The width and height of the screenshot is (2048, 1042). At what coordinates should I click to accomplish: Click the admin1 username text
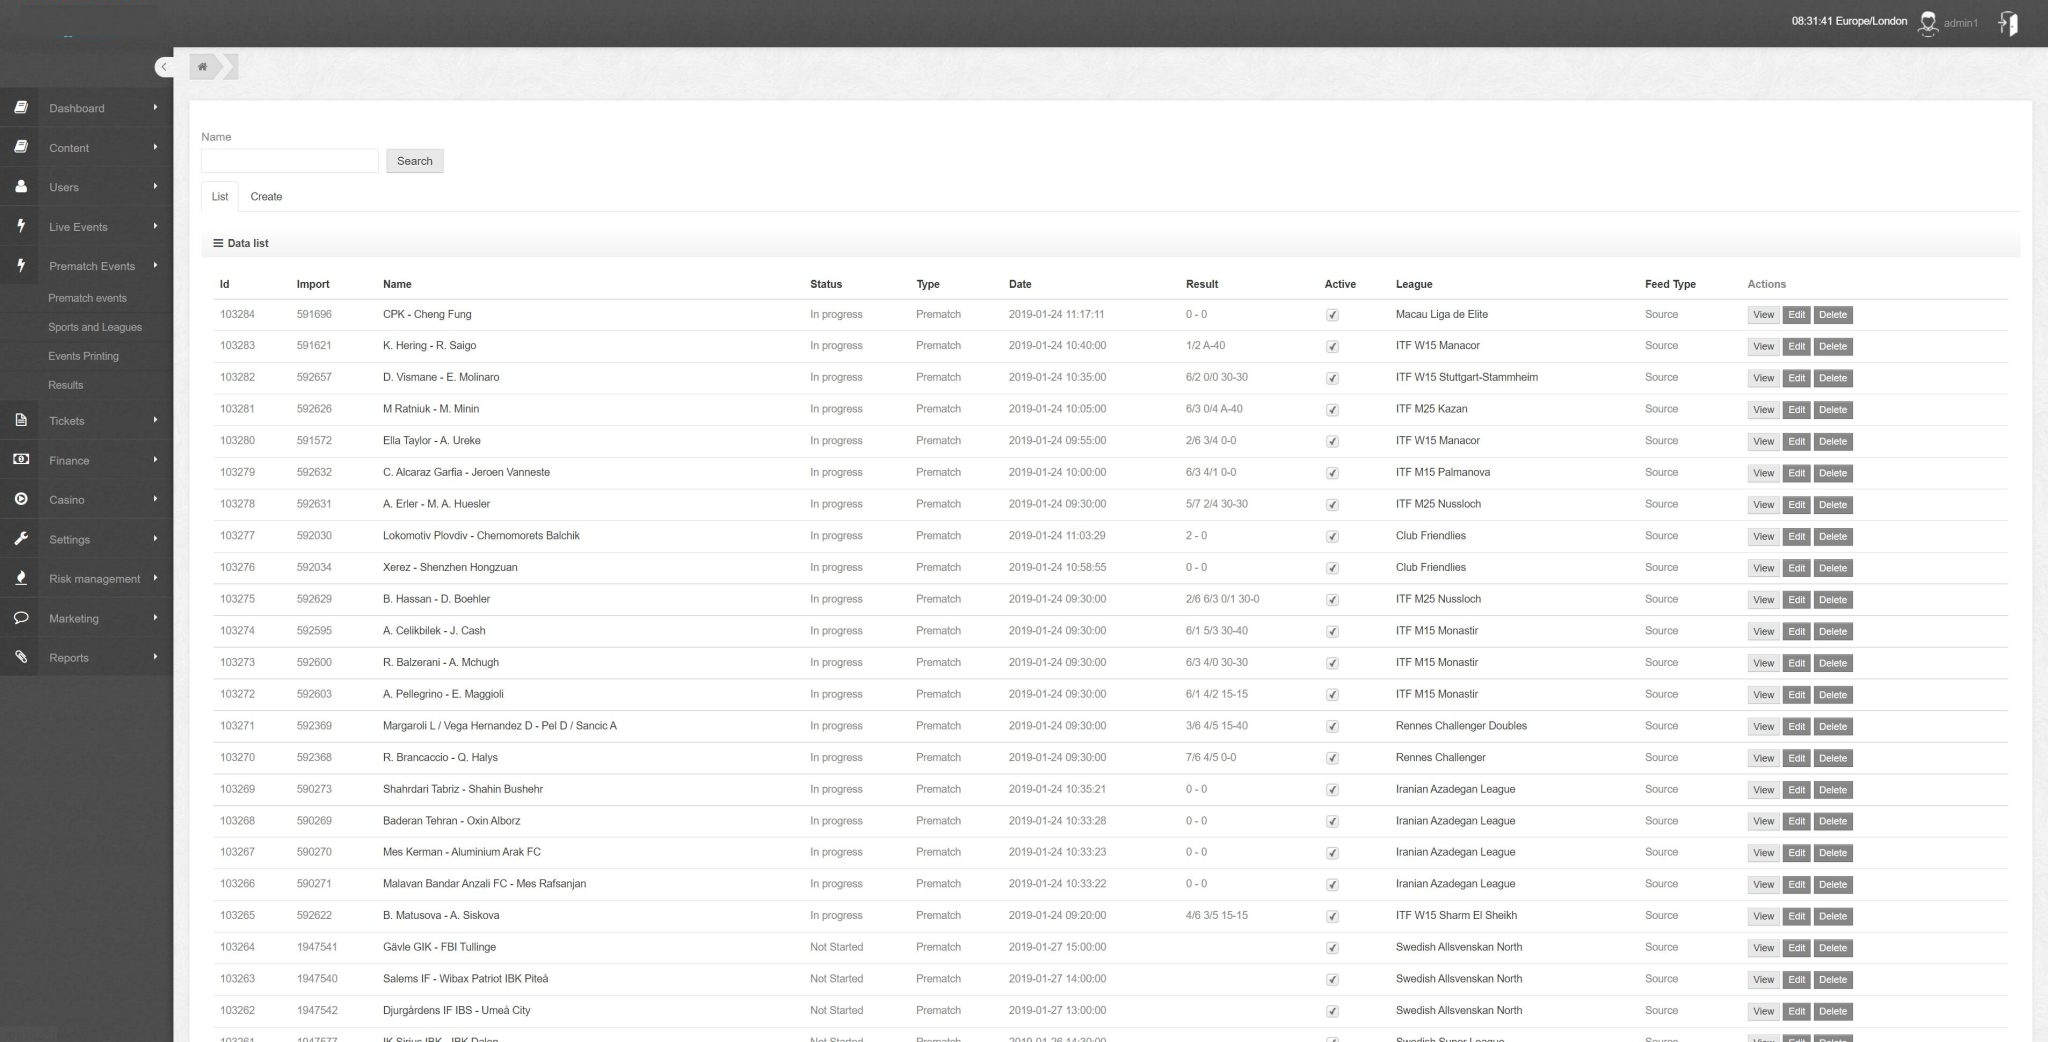1961,23
